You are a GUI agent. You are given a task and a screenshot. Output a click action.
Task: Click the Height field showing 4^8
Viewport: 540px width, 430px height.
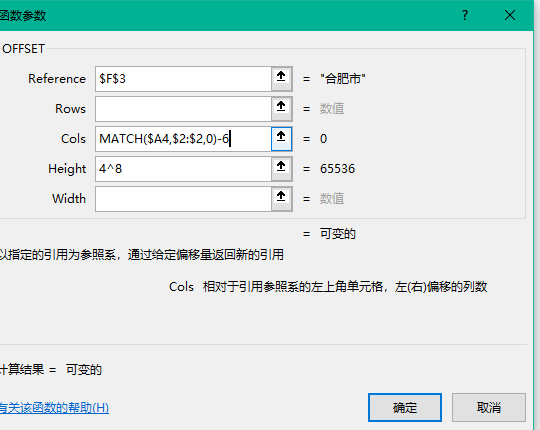(x=184, y=169)
